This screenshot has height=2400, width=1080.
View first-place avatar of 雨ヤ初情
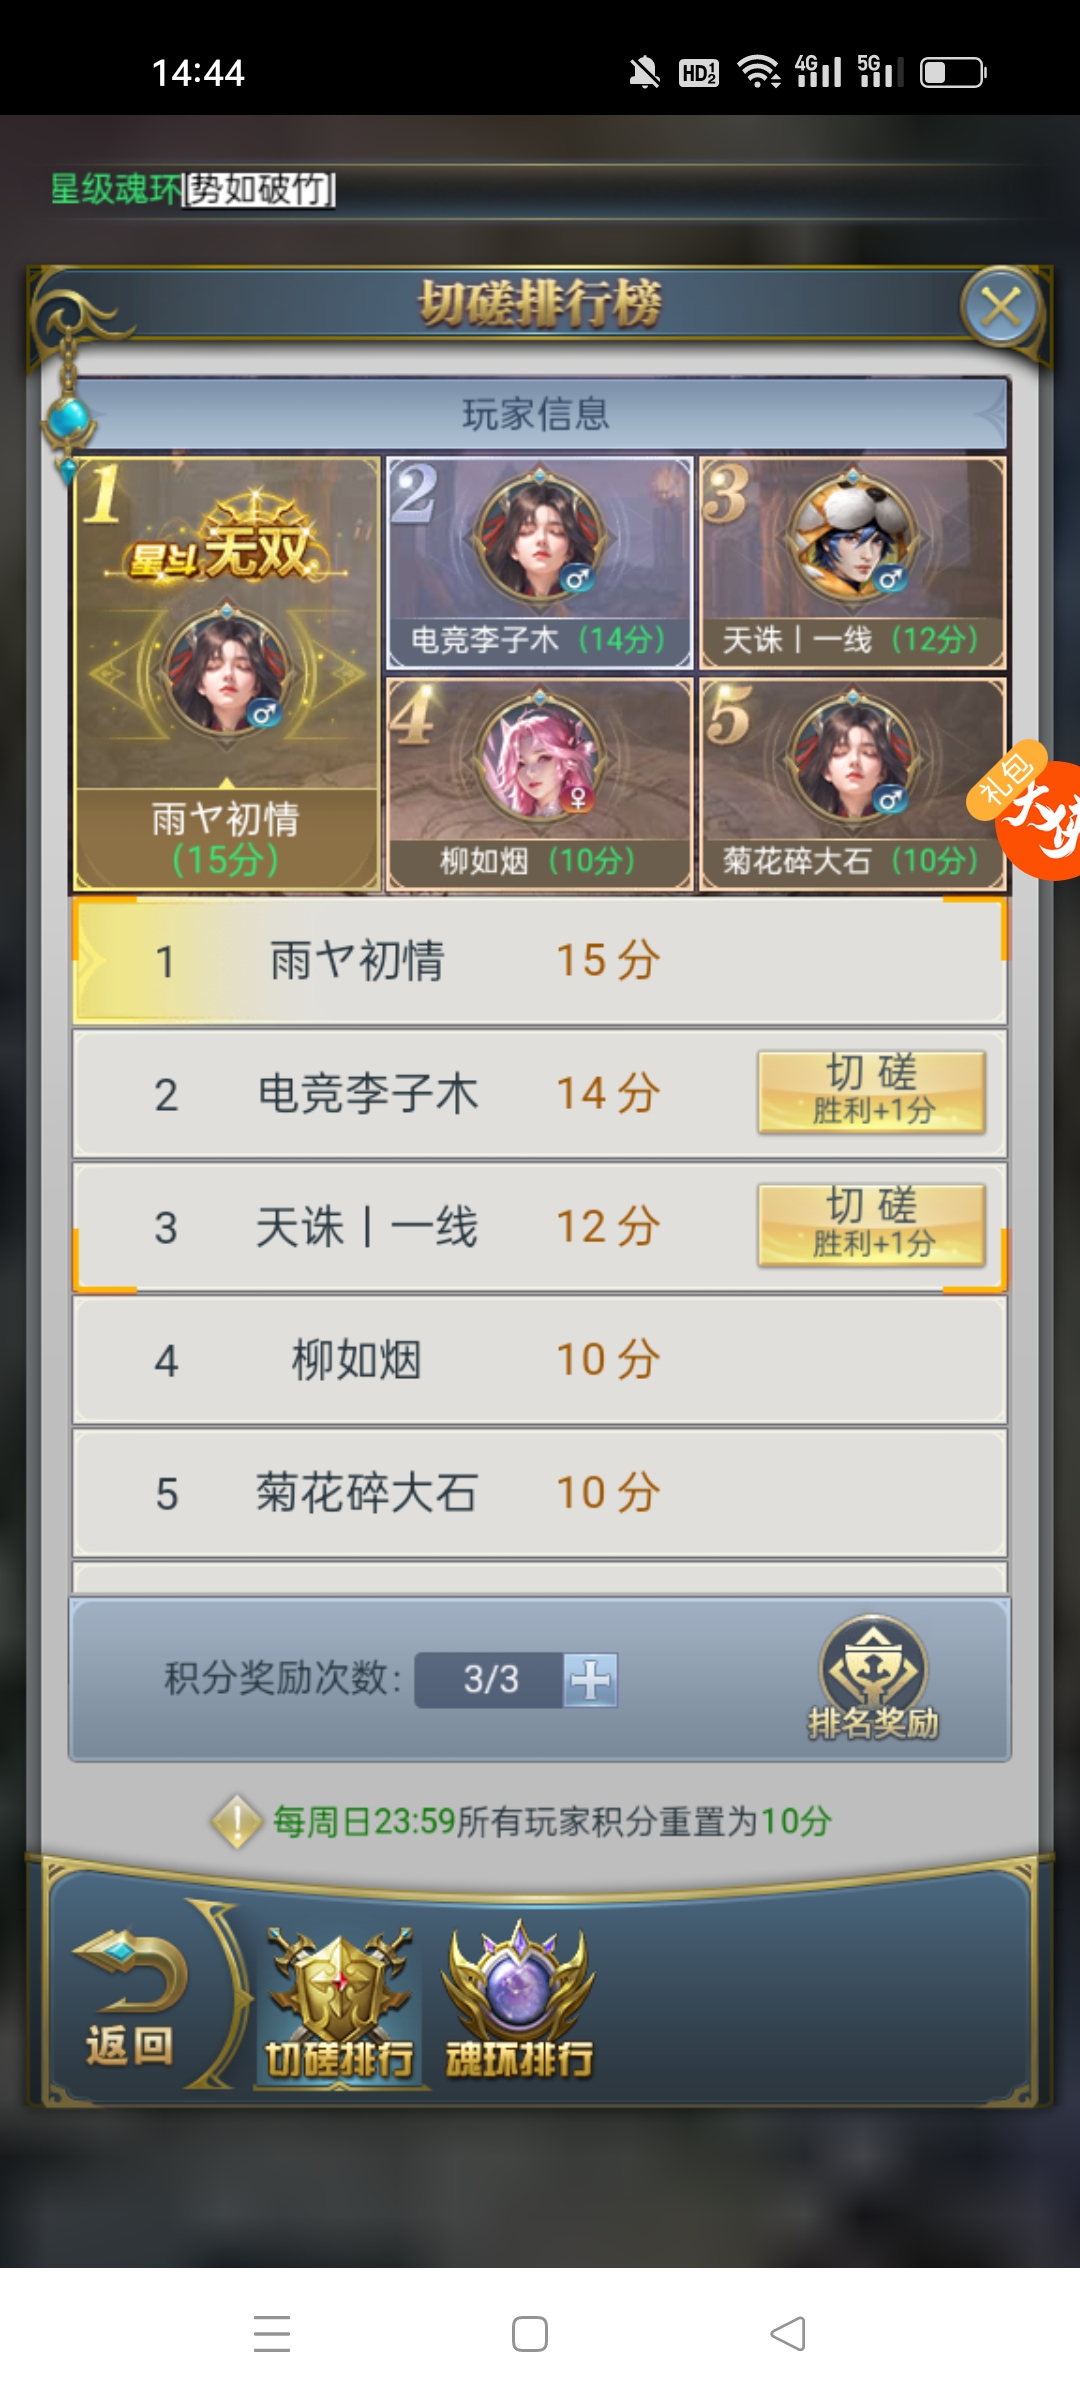pos(228,673)
